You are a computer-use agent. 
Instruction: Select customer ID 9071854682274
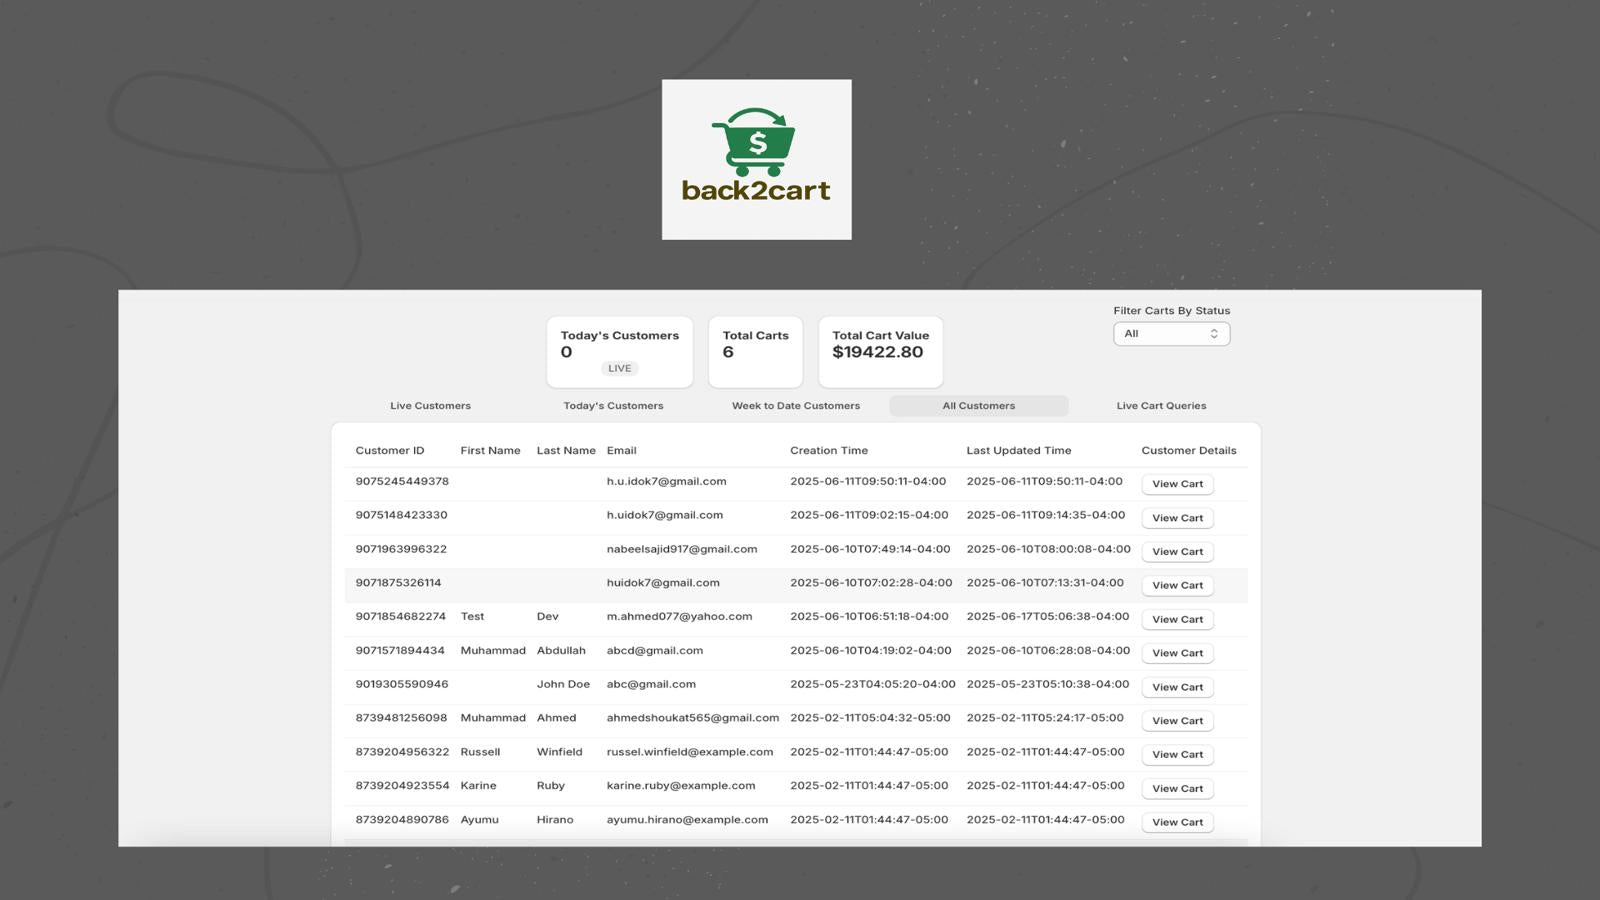point(401,617)
